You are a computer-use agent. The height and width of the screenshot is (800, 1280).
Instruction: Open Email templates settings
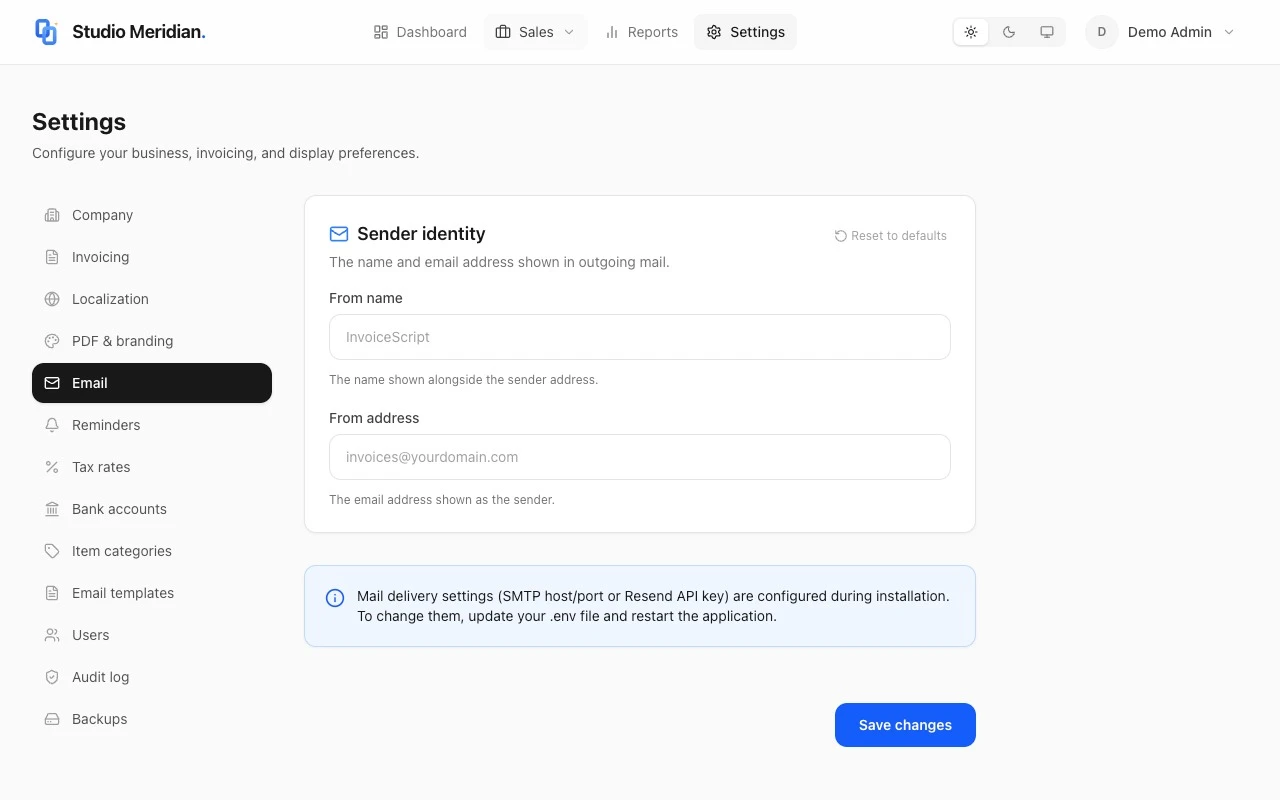(152, 593)
